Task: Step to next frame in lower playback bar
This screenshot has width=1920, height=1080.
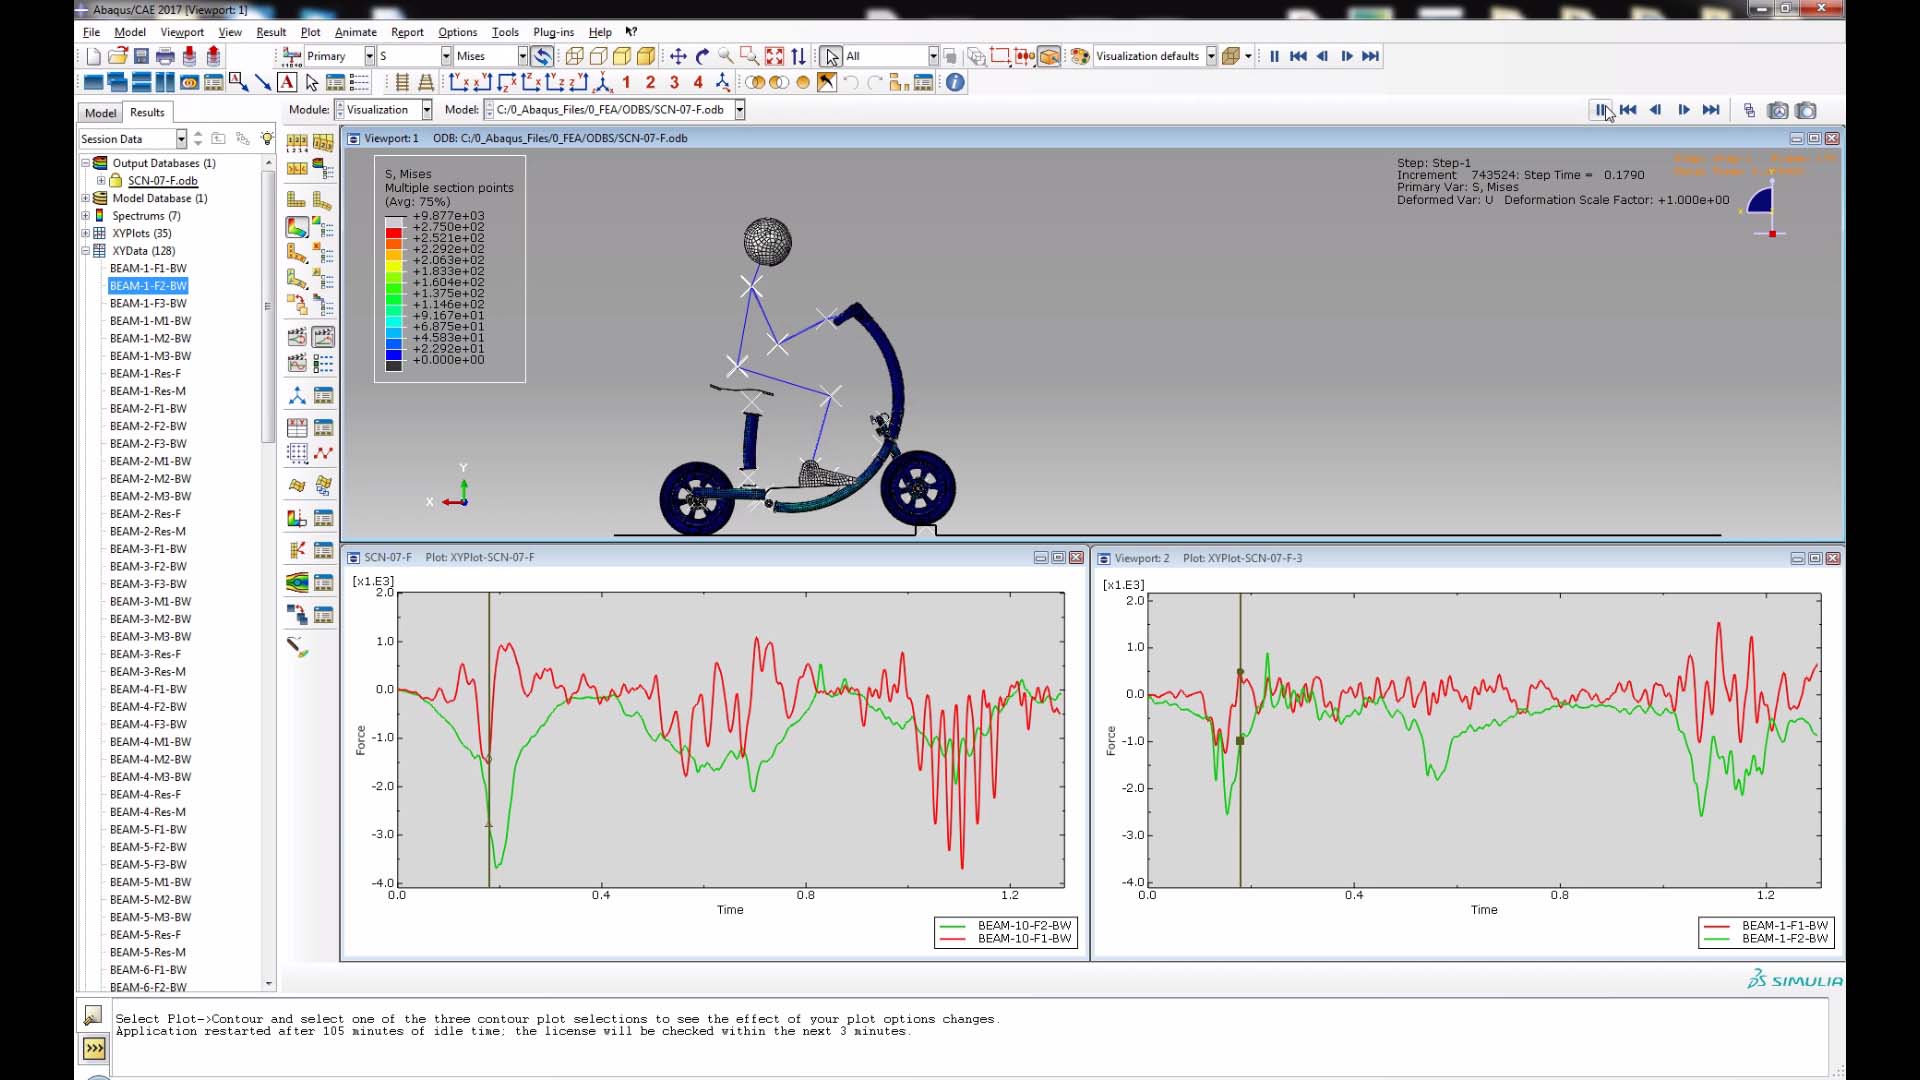Action: 1684,111
